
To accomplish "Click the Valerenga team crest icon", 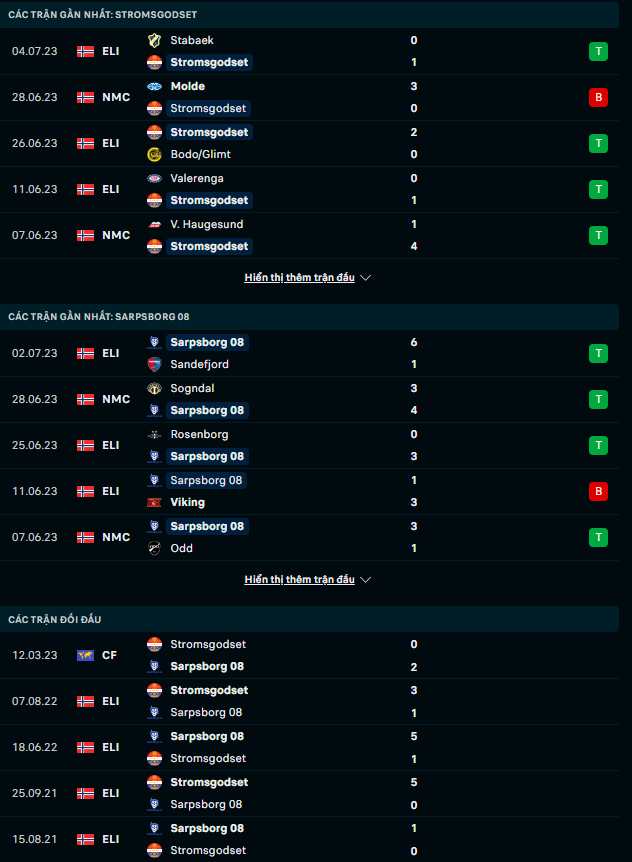I will pyautogui.click(x=154, y=178).
